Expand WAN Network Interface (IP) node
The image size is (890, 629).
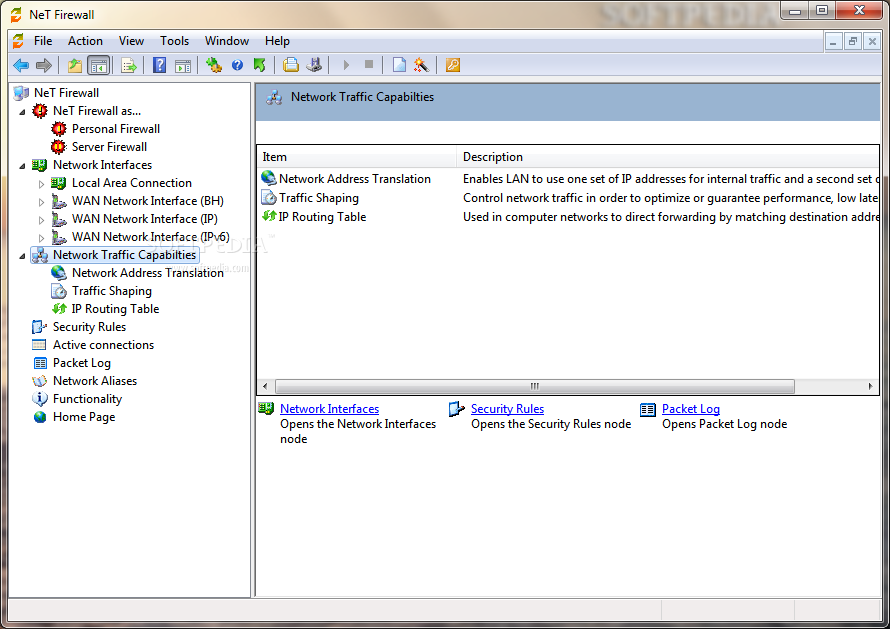click(41, 220)
